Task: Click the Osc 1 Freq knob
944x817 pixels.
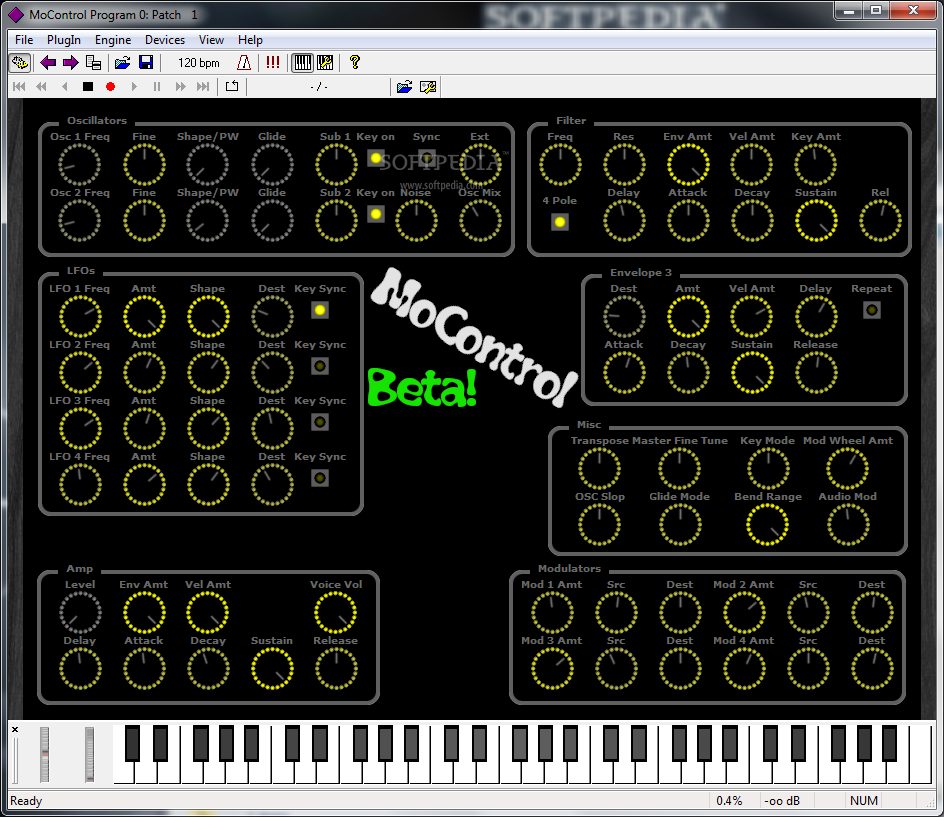Action: 79,165
